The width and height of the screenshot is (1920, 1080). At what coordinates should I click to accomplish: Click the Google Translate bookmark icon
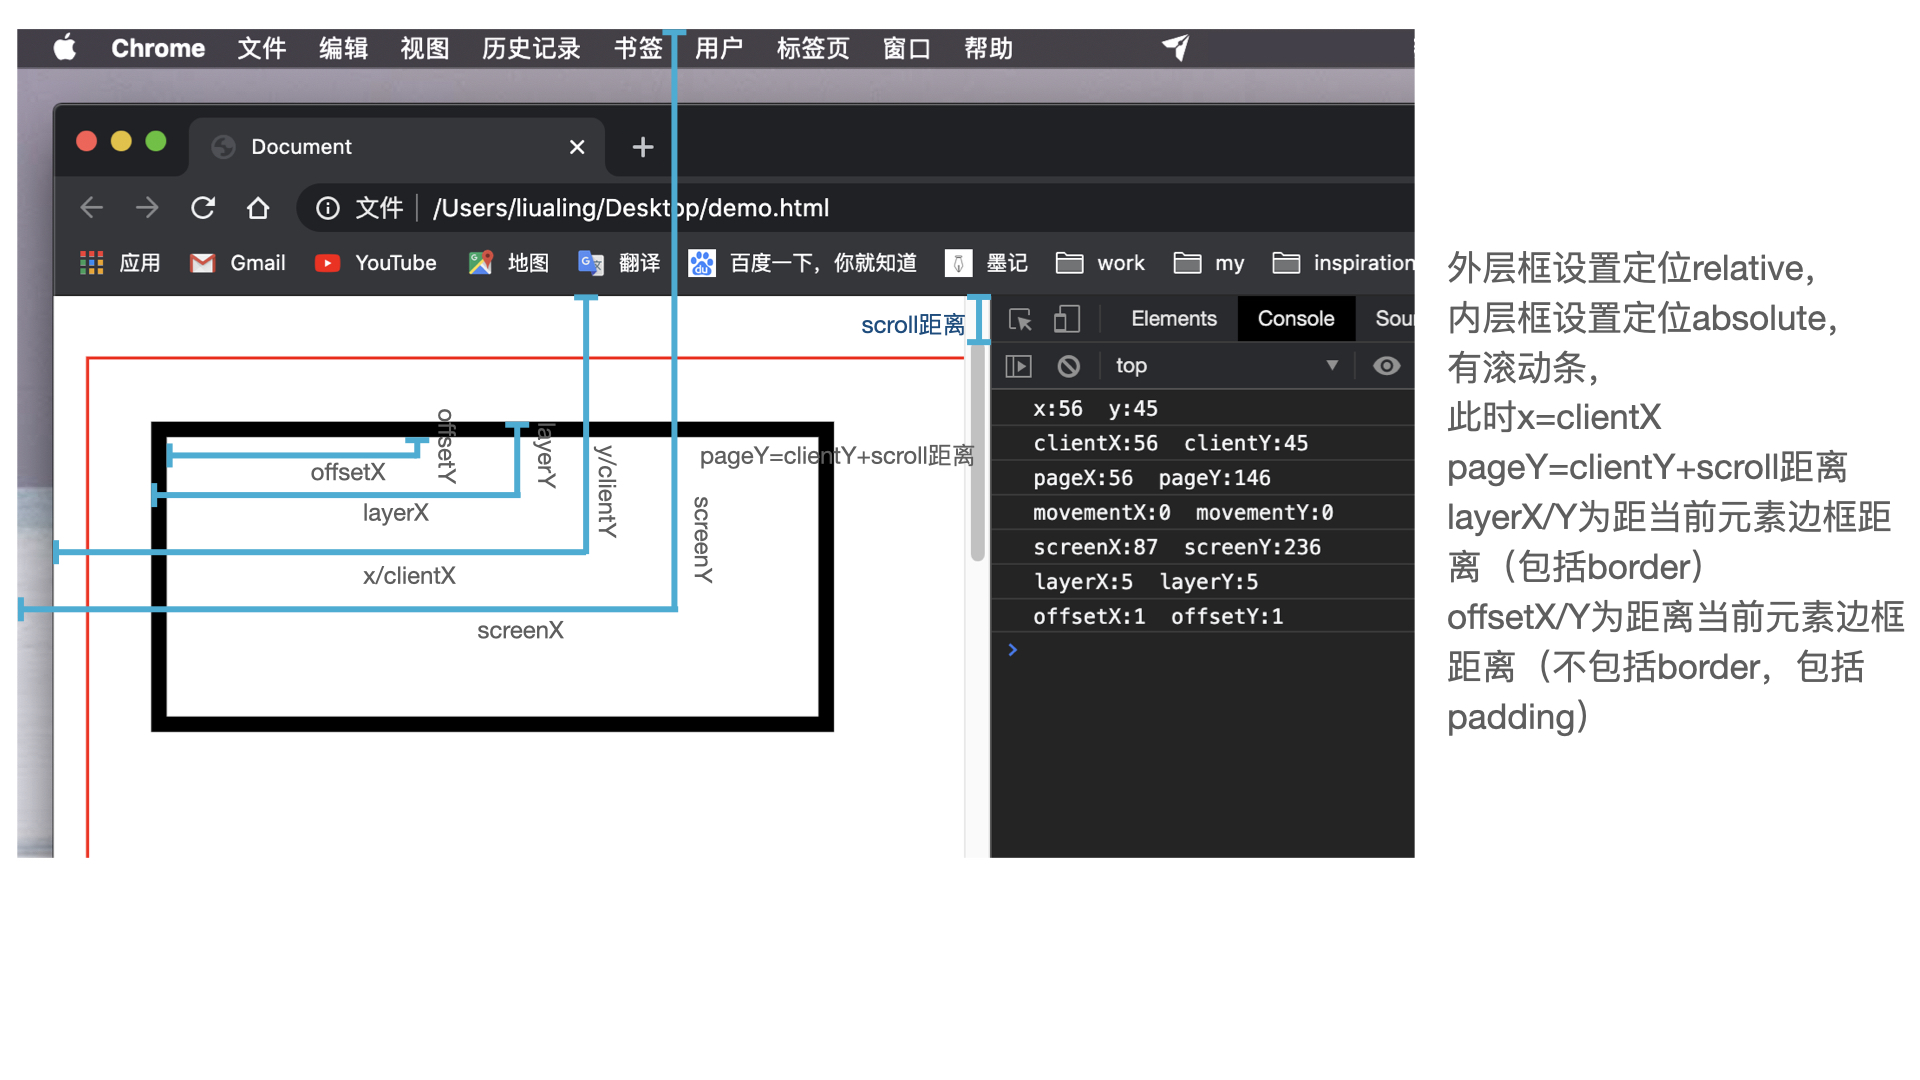(590, 262)
